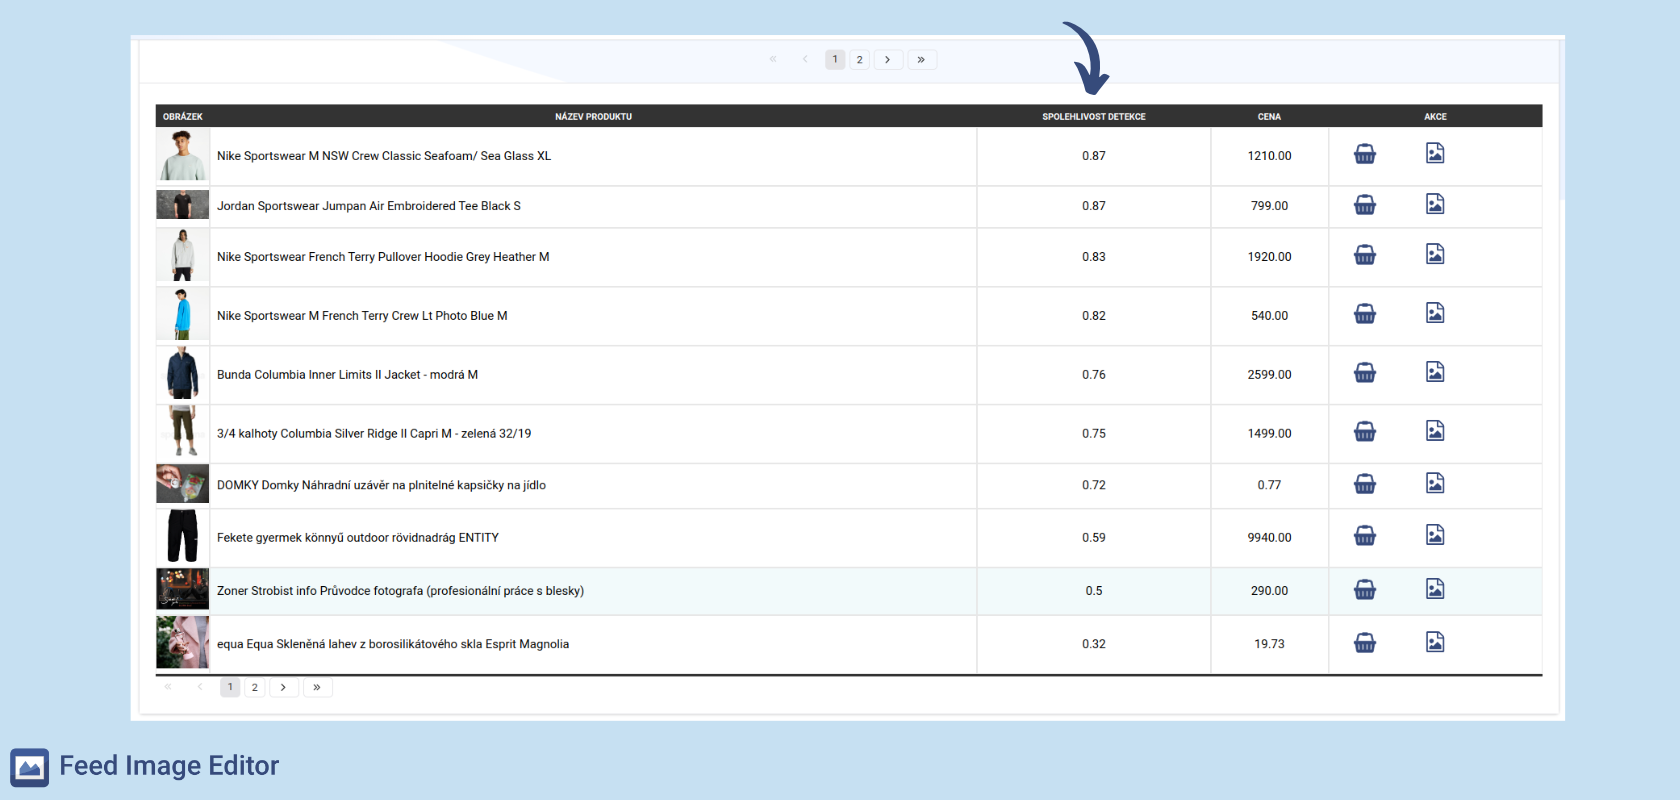Go to page 2 in bottom pagination
Screen dimensions: 1680x800
tap(255, 687)
